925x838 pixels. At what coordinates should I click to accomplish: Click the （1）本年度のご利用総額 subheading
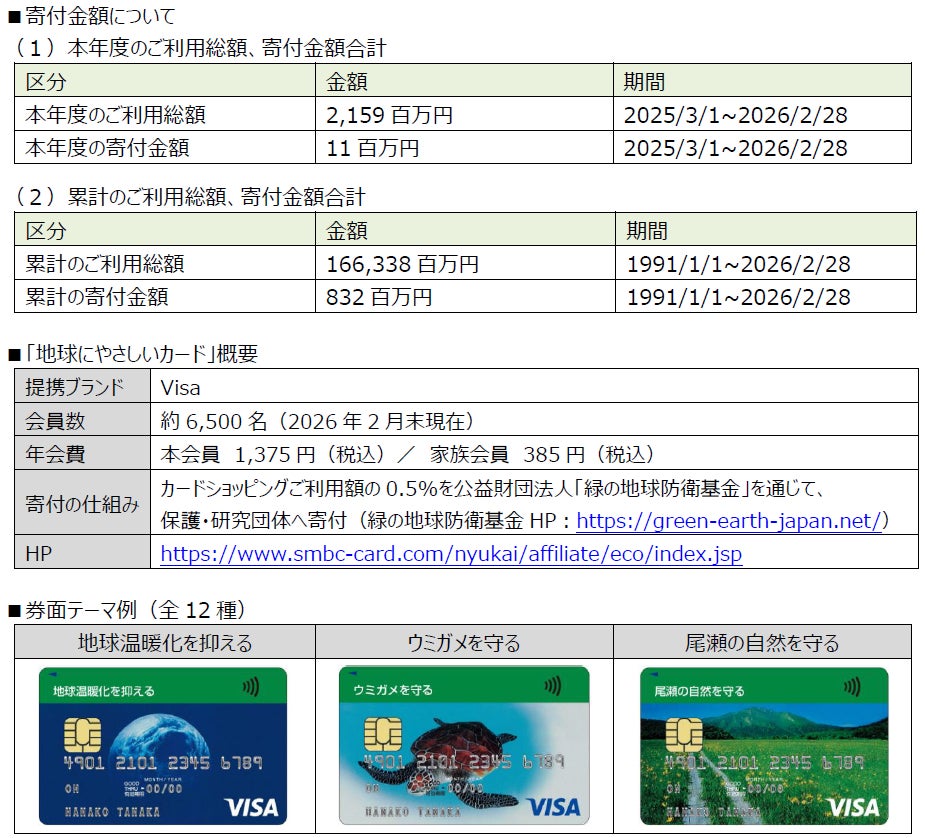pos(199,48)
